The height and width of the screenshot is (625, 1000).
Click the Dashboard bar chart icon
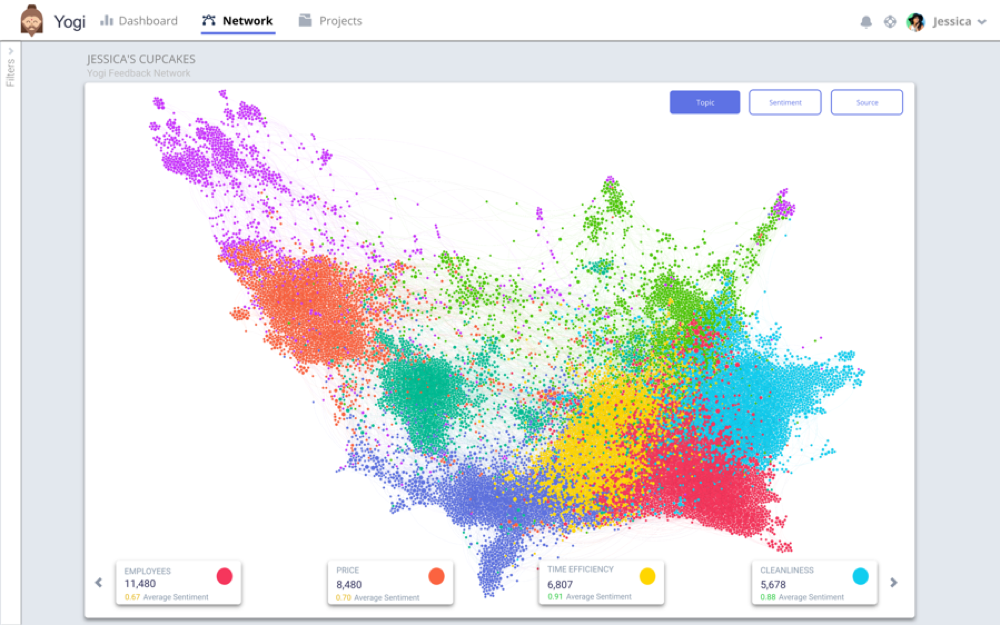pos(107,21)
